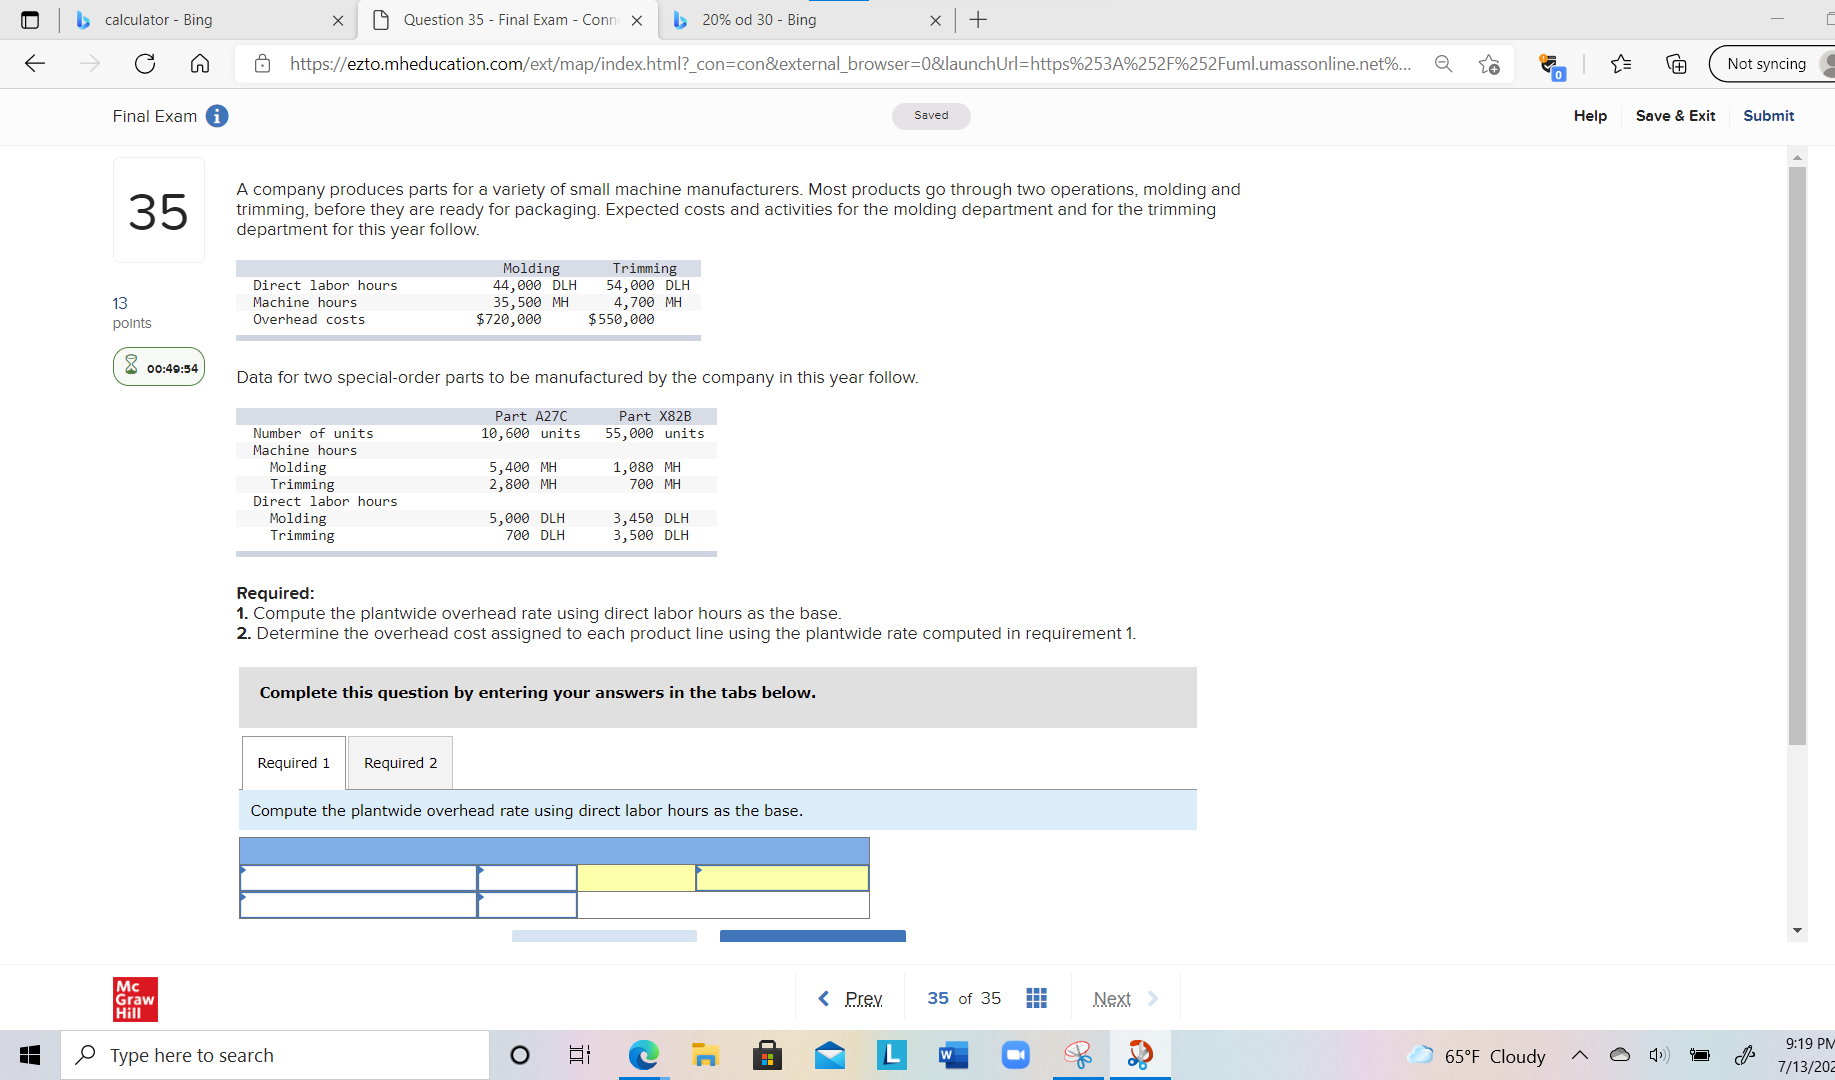Screen dimensions: 1835x1080
Task: Click the shopping coupons icon in Edge toolbar
Action: tap(1551, 63)
